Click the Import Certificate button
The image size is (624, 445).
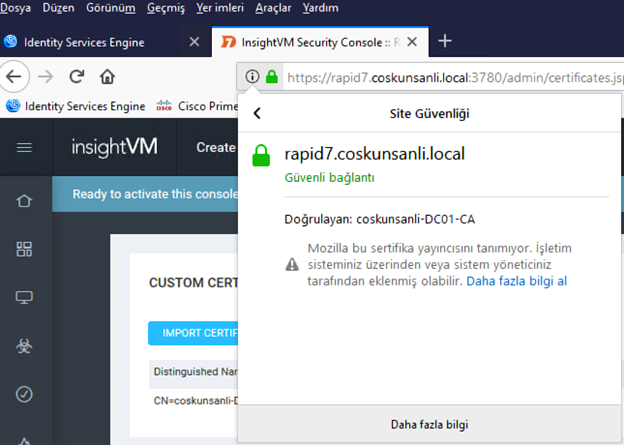[193, 333]
